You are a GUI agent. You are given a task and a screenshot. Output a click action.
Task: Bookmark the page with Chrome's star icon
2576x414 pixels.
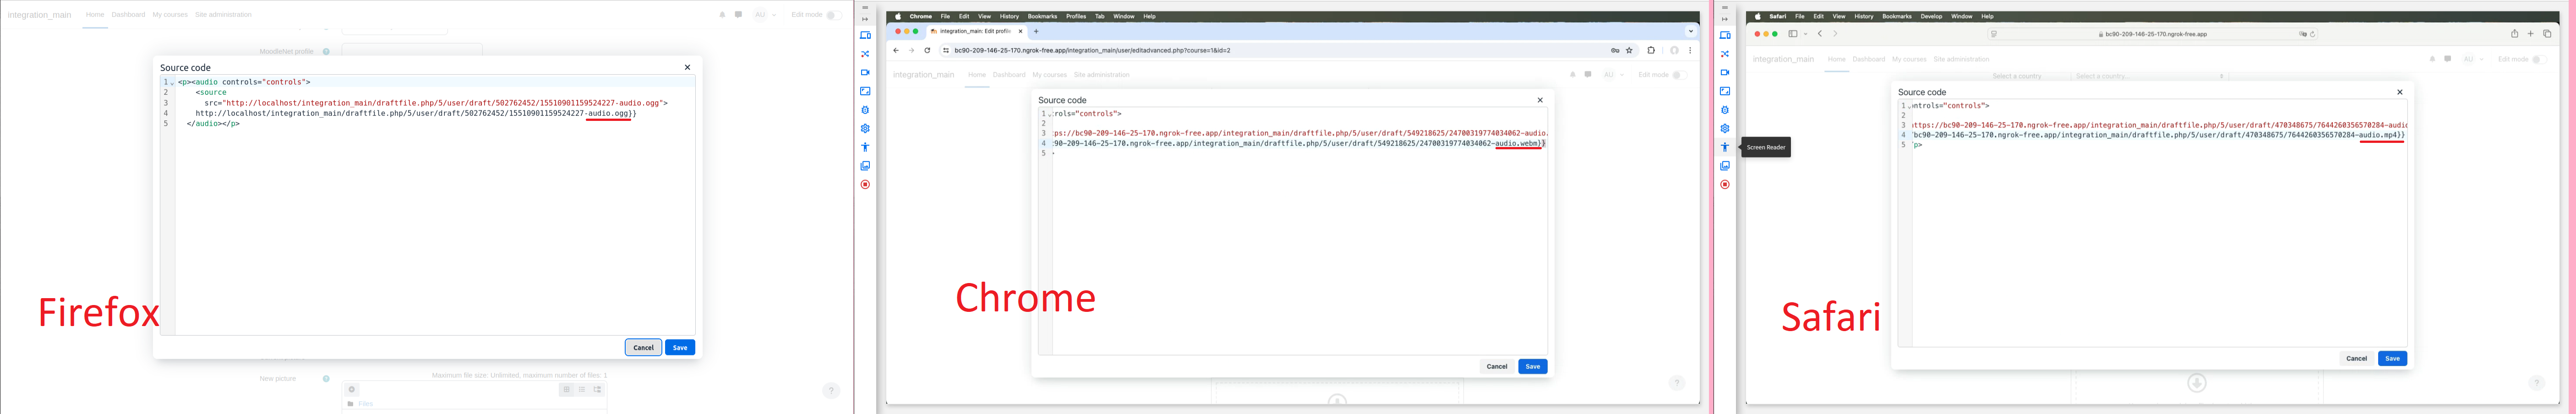click(1629, 50)
